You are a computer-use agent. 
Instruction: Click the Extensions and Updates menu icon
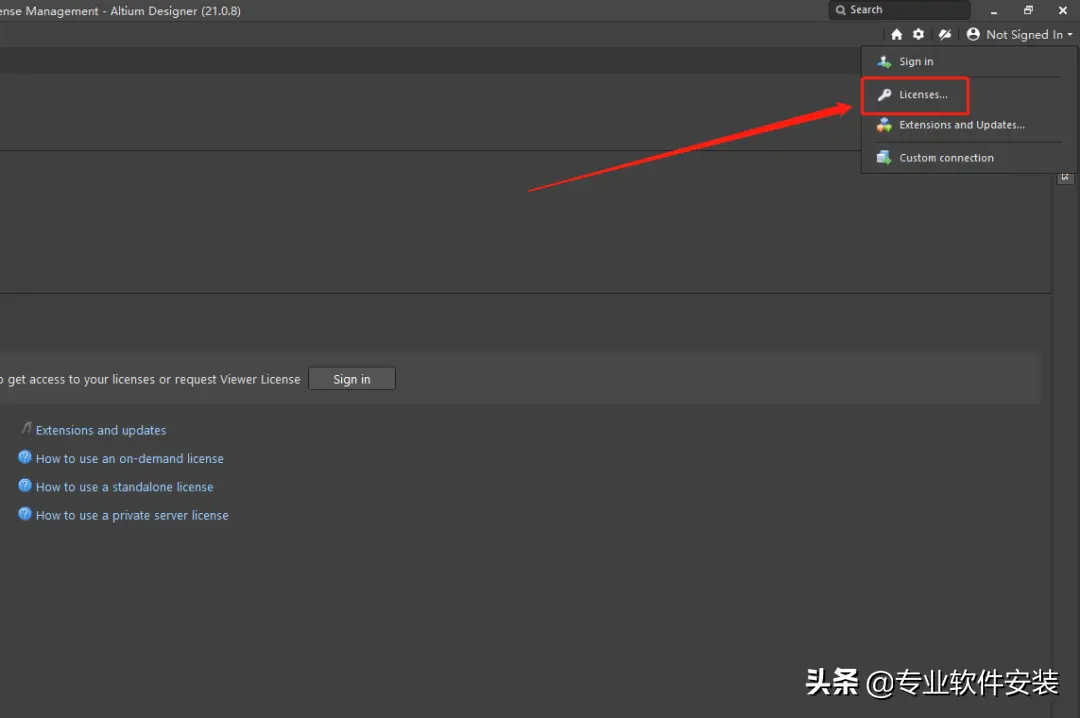click(x=884, y=125)
